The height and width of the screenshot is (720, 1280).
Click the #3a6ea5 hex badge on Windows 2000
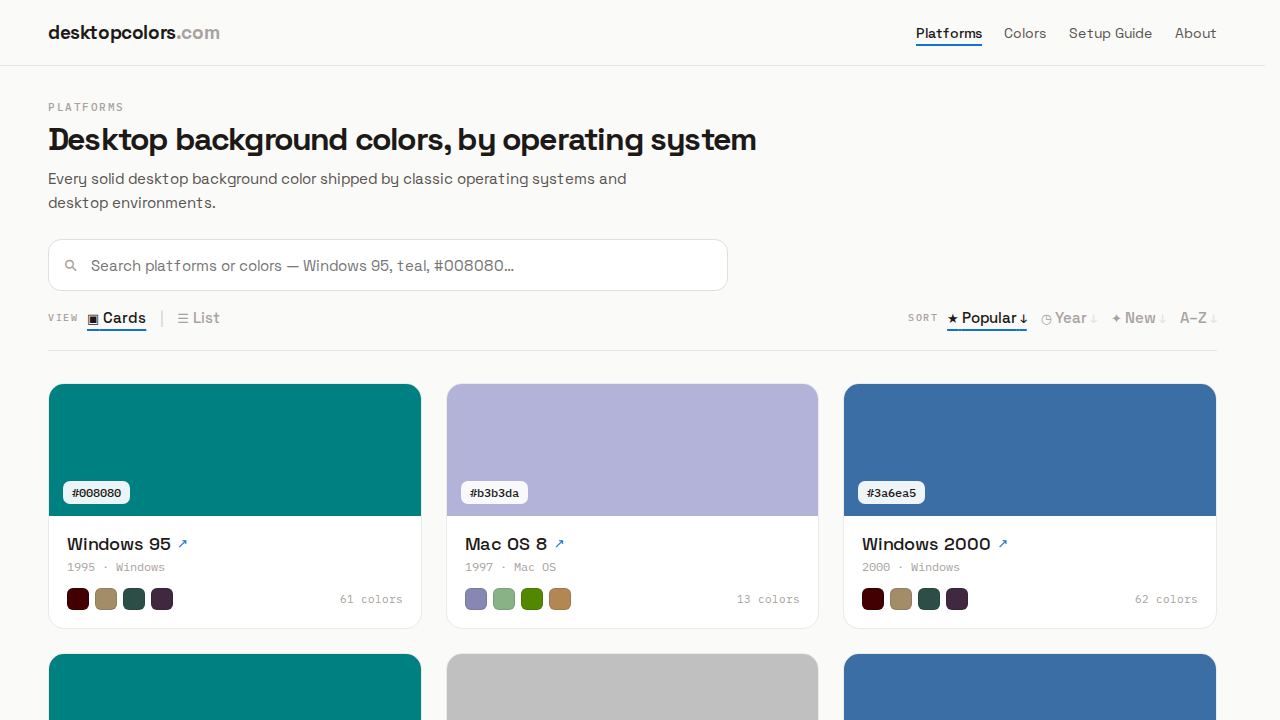pyautogui.click(x=892, y=493)
